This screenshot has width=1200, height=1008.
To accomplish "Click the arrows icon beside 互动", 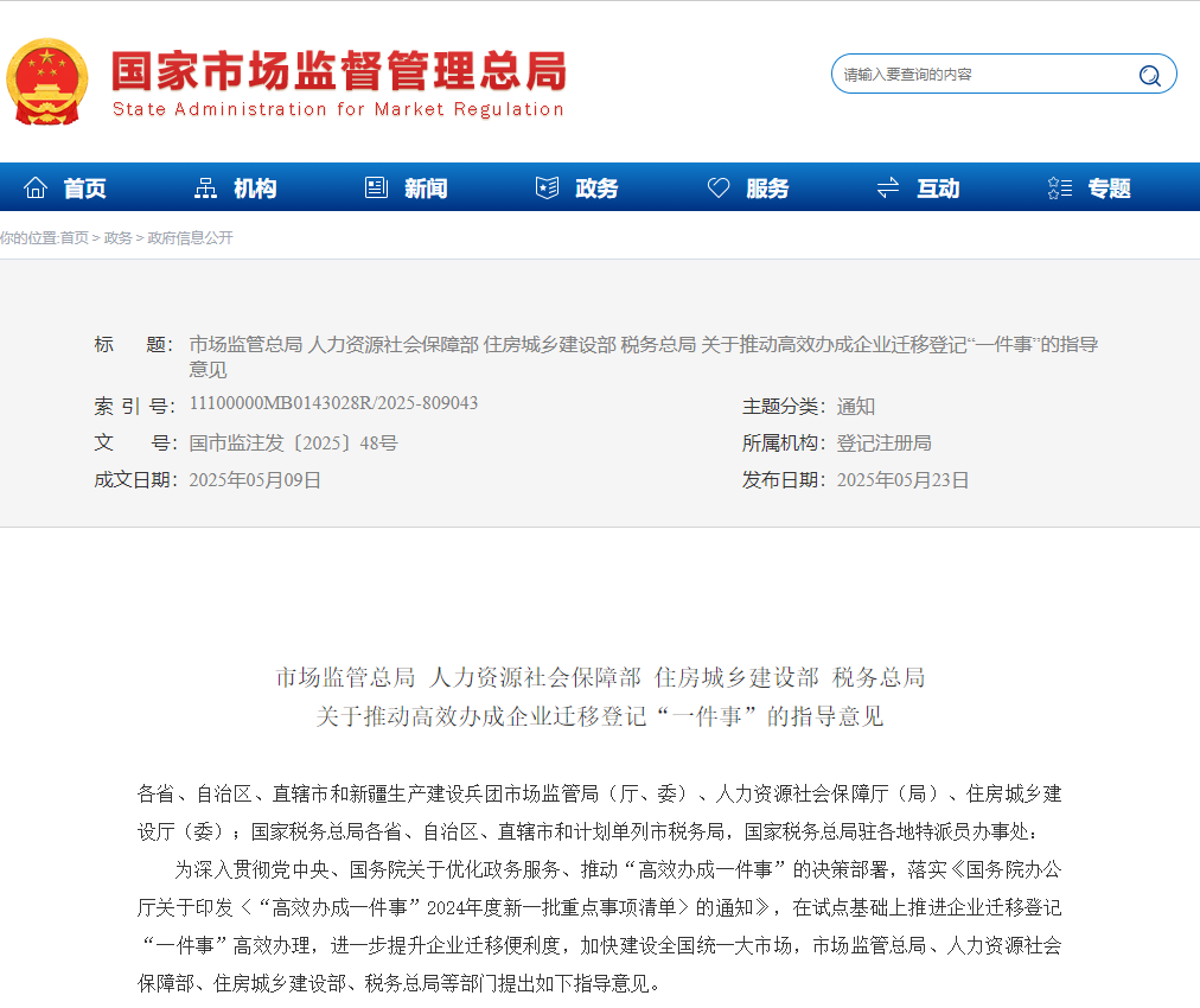I will click(888, 187).
